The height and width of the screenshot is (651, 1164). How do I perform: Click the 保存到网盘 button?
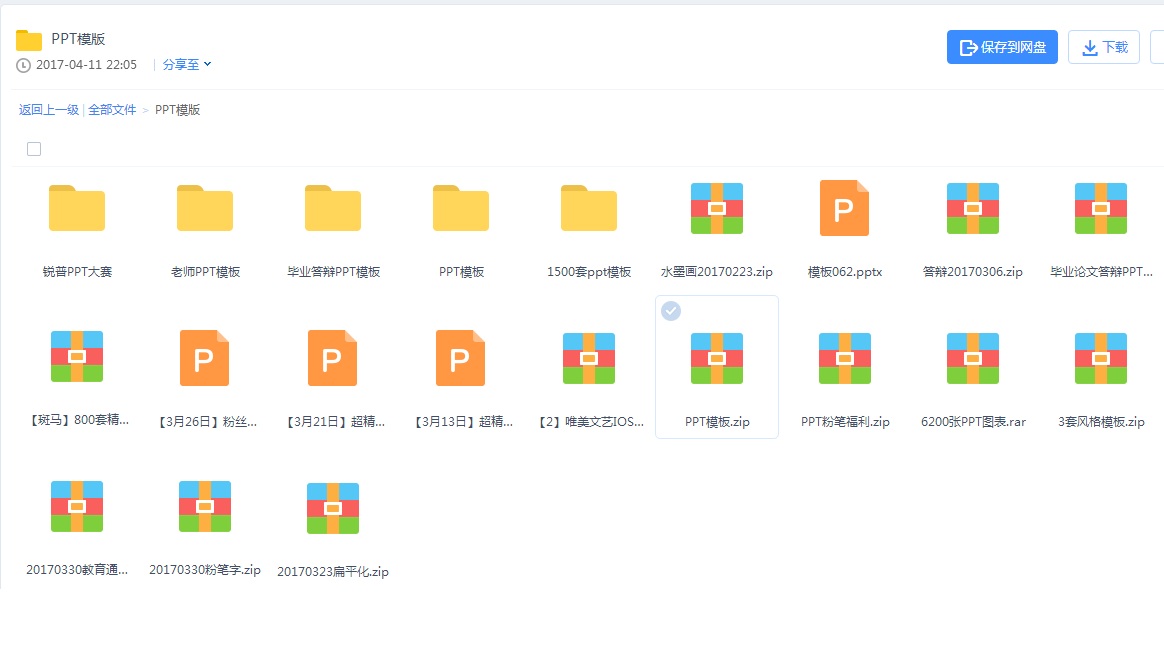coord(1002,46)
